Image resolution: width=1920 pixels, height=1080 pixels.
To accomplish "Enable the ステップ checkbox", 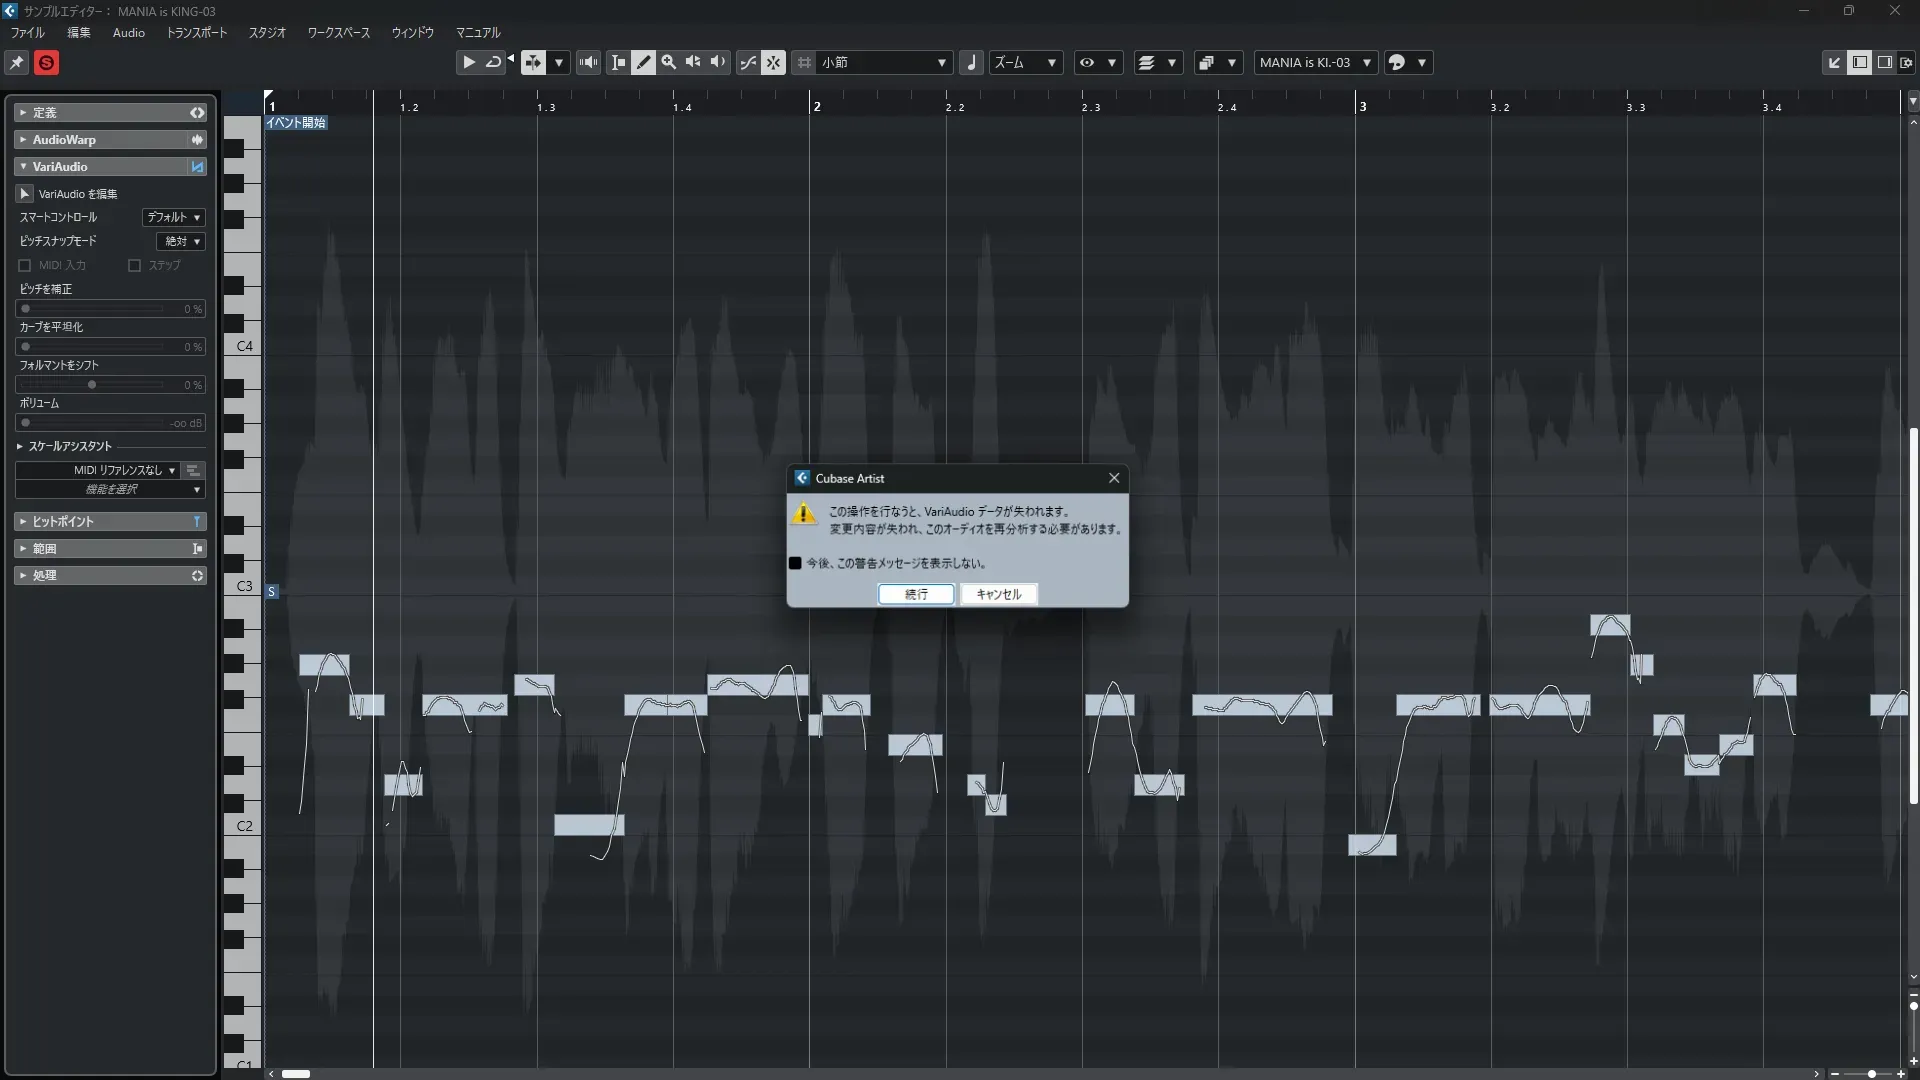I will (x=135, y=265).
